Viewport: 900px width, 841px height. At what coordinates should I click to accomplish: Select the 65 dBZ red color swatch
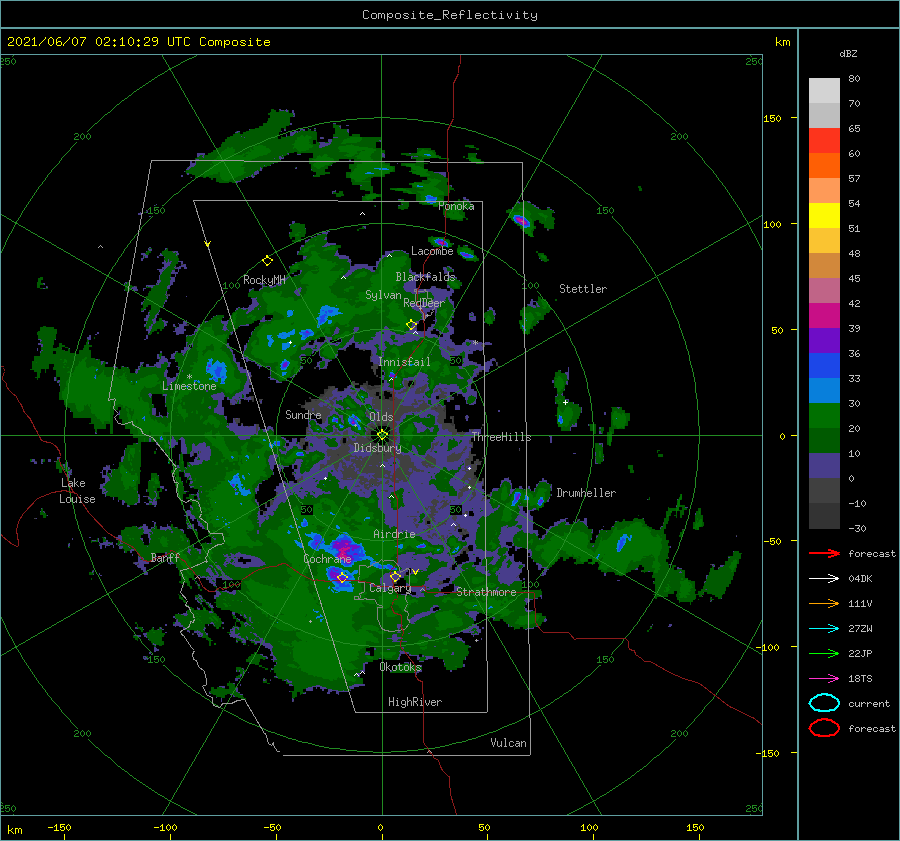(x=824, y=140)
